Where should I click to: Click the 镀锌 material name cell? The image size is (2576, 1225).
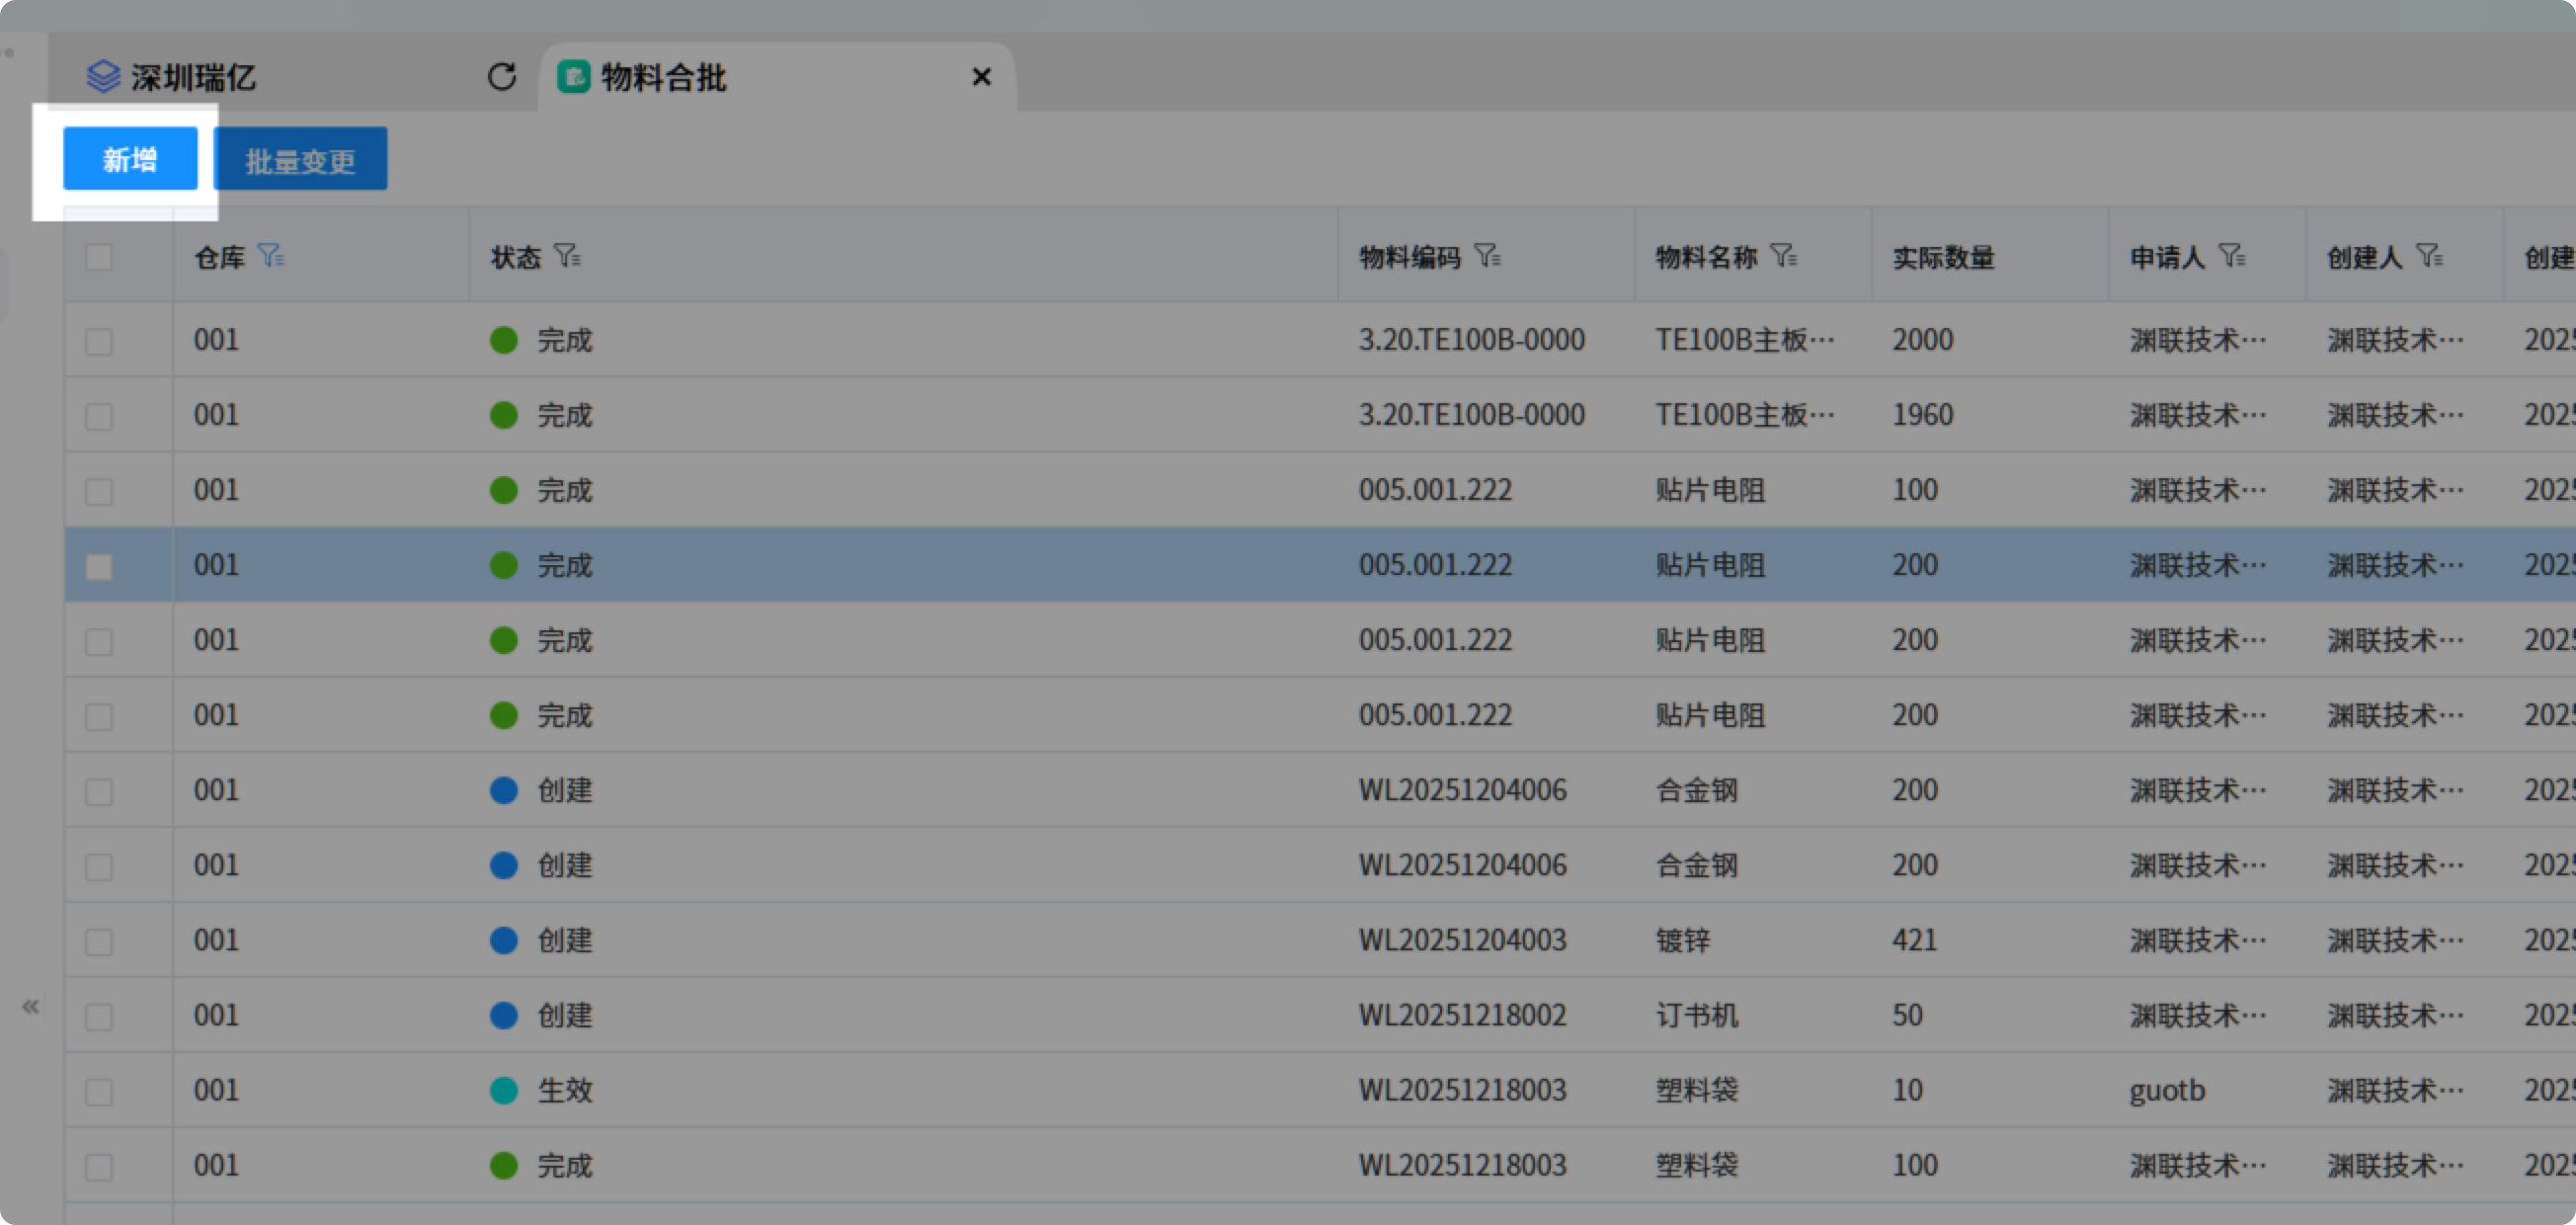pyautogui.click(x=1684, y=940)
